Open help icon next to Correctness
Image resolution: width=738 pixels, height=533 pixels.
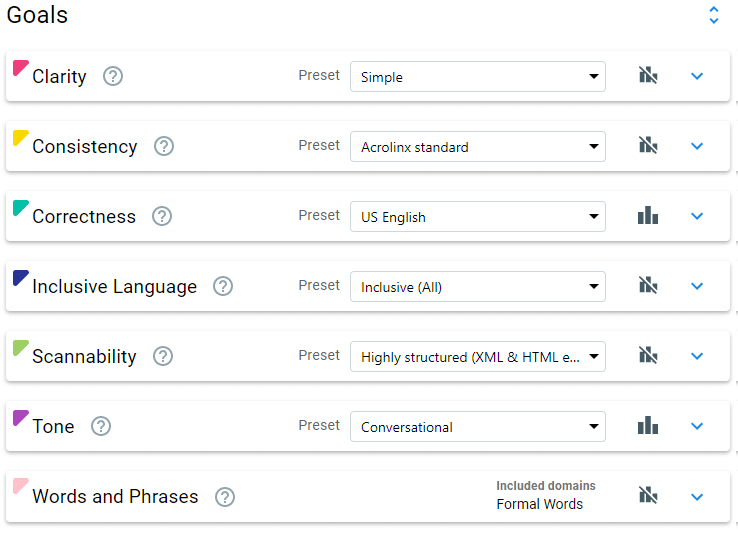162,216
